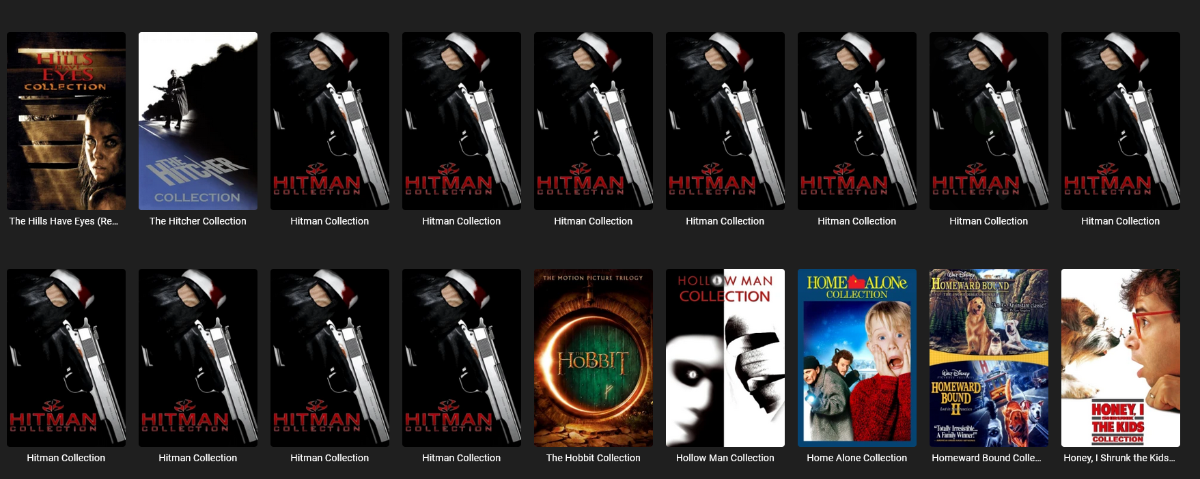1200x479 pixels.
Task: Click 'Homeward Bound Colle...' title text
Action: 989,458
